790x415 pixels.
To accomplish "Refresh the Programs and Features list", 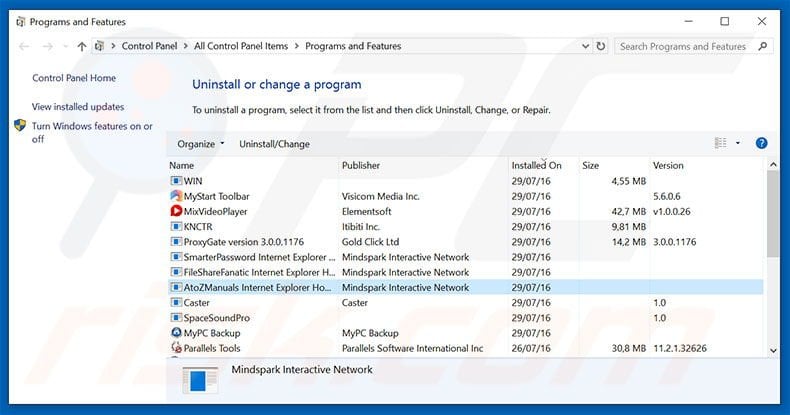I will pyautogui.click(x=601, y=46).
